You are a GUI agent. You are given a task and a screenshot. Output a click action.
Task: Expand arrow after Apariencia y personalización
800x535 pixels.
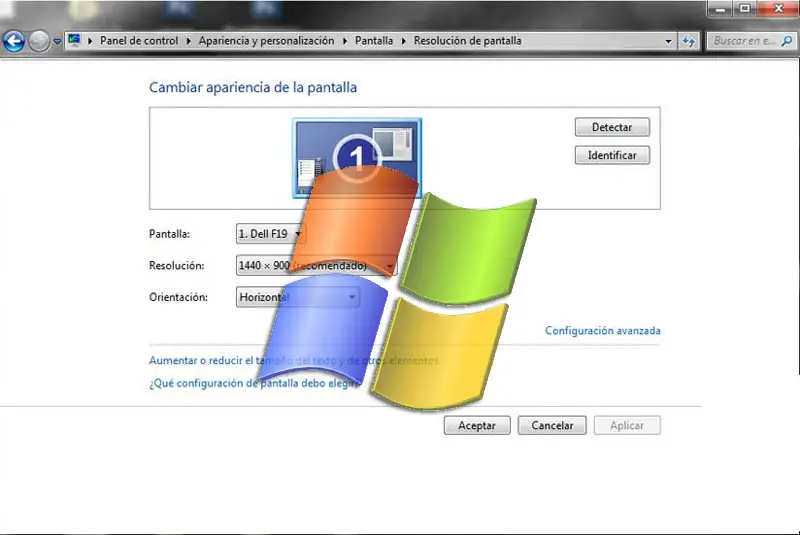(345, 41)
